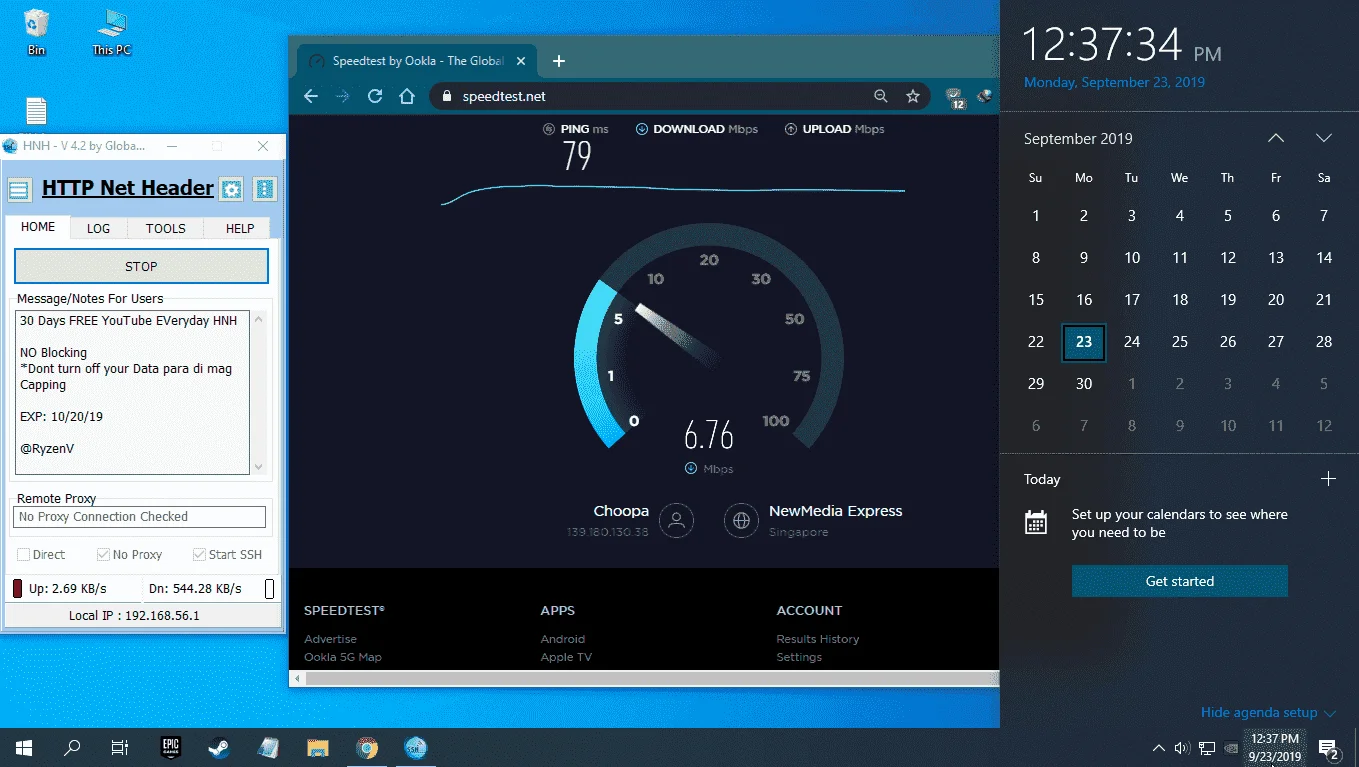Select September 30 in the calendar
1359x767 pixels.
pos(1084,383)
